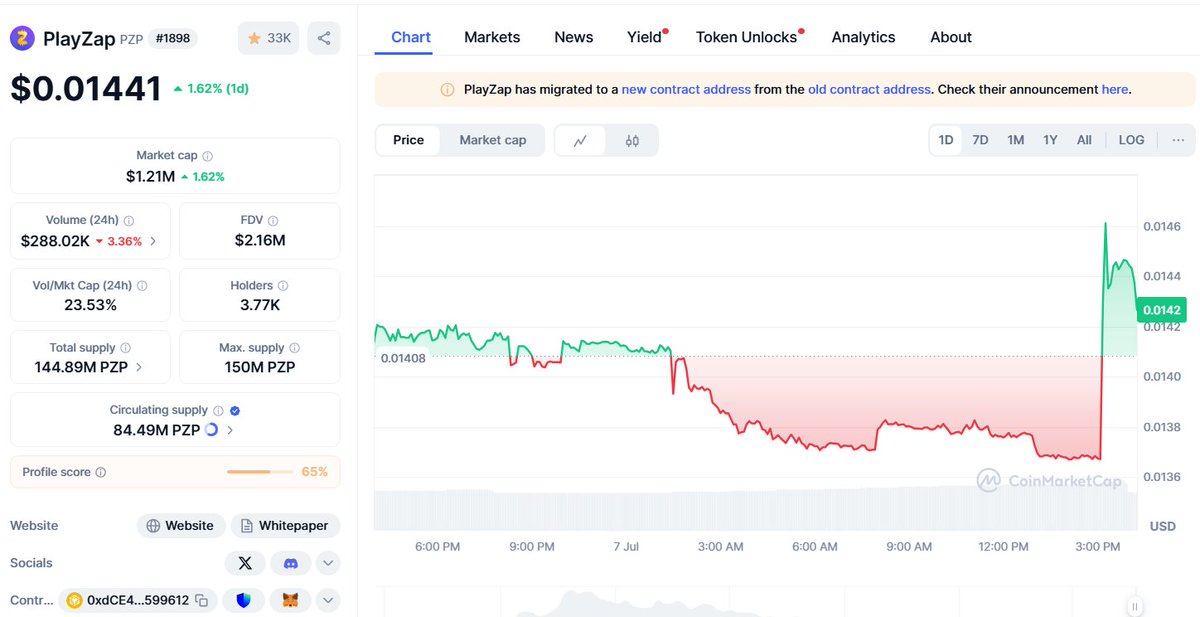Viewport: 1200px width, 617px height.
Task: Open the Yield tab
Action: point(645,37)
